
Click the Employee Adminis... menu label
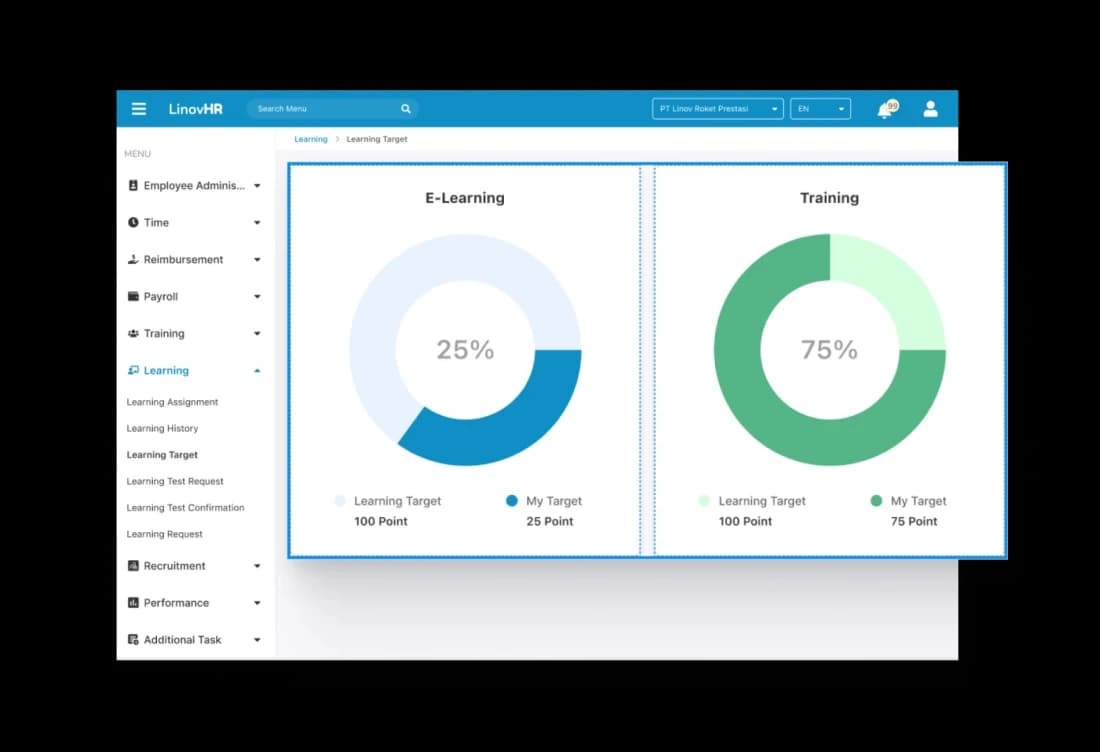[194, 185]
